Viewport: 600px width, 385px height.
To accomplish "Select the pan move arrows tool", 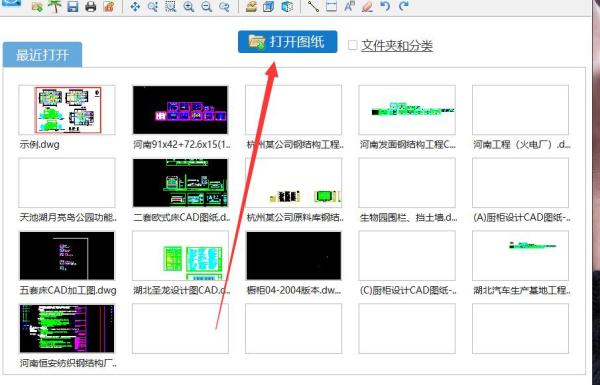I will click(x=135, y=7).
